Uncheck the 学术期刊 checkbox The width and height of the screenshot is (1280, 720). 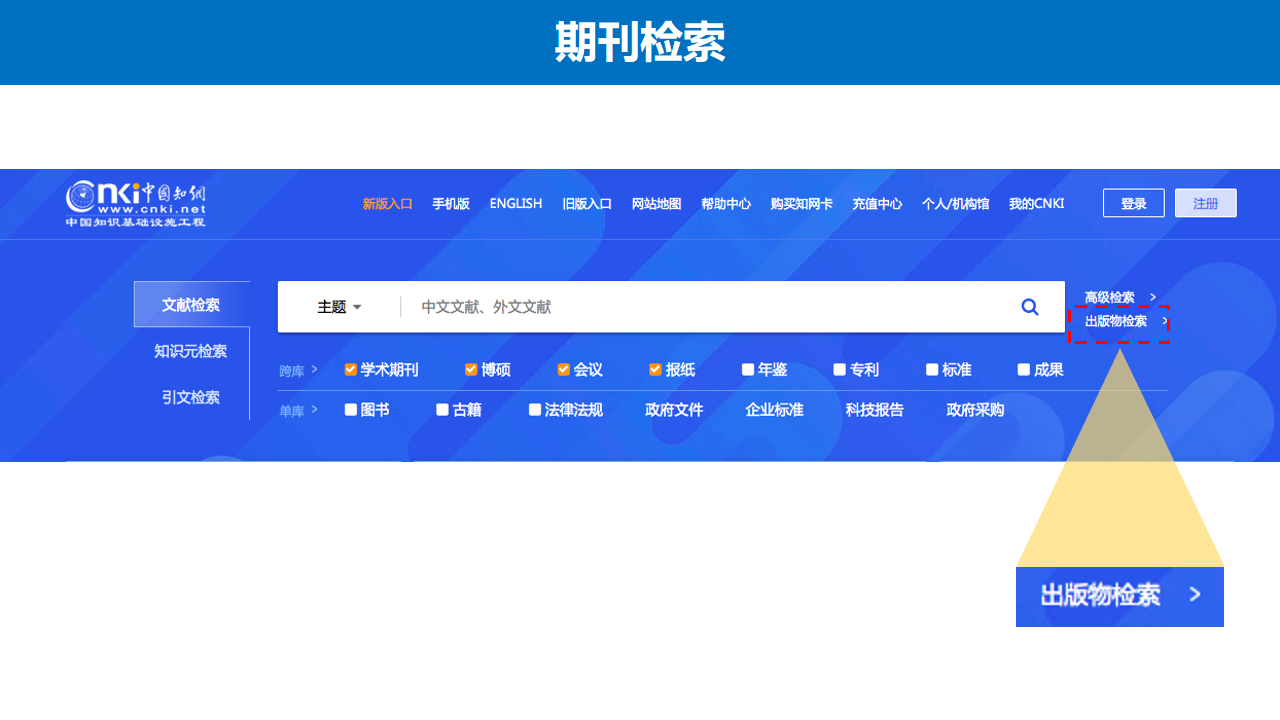pos(351,370)
